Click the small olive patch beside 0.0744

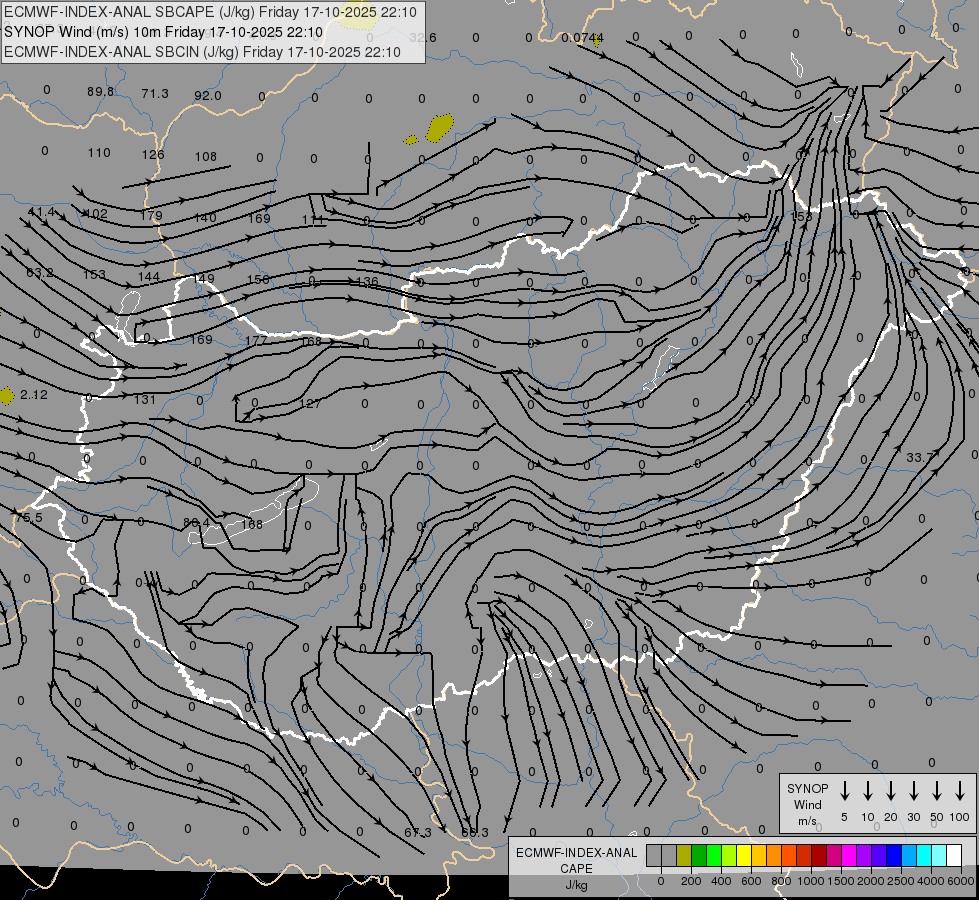coord(598,41)
